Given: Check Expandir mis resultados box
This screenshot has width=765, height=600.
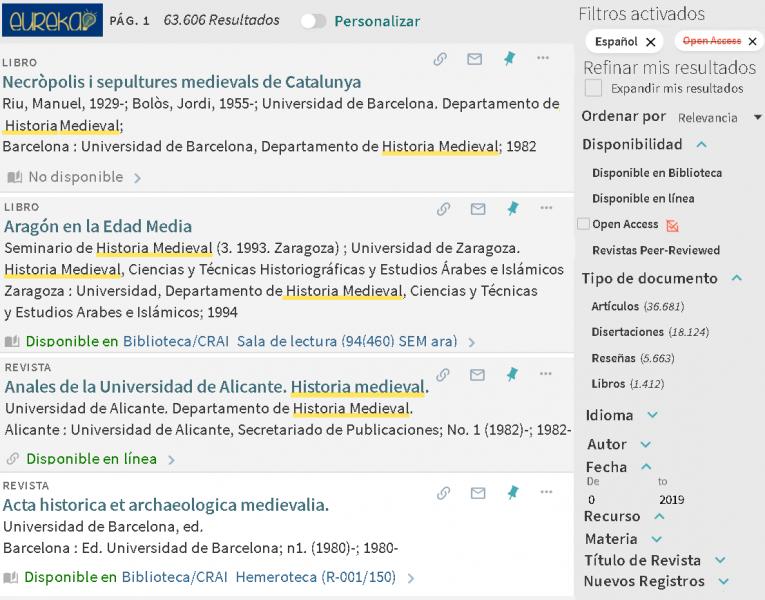Looking at the screenshot, I should click(593, 88).
